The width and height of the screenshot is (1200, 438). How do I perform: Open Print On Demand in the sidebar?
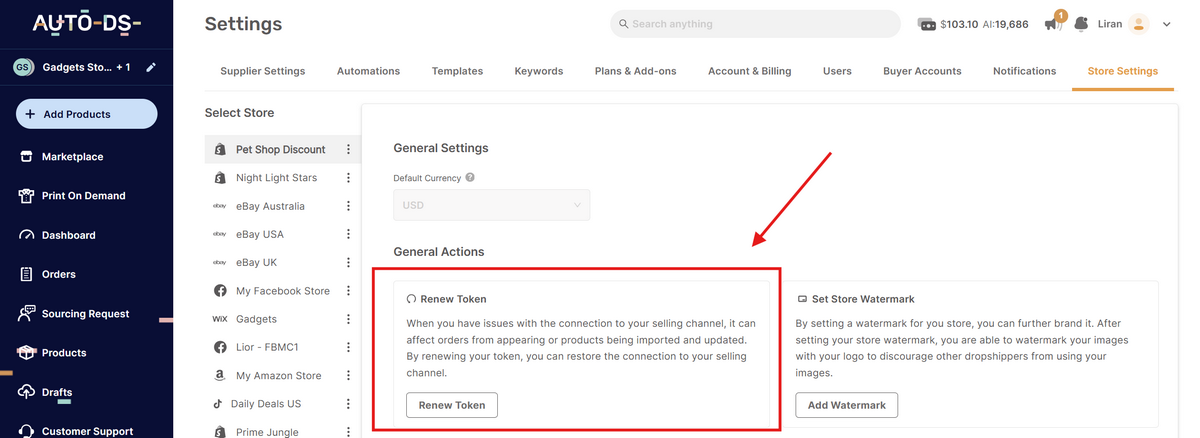pyautogui.click(x=83, y=196)
